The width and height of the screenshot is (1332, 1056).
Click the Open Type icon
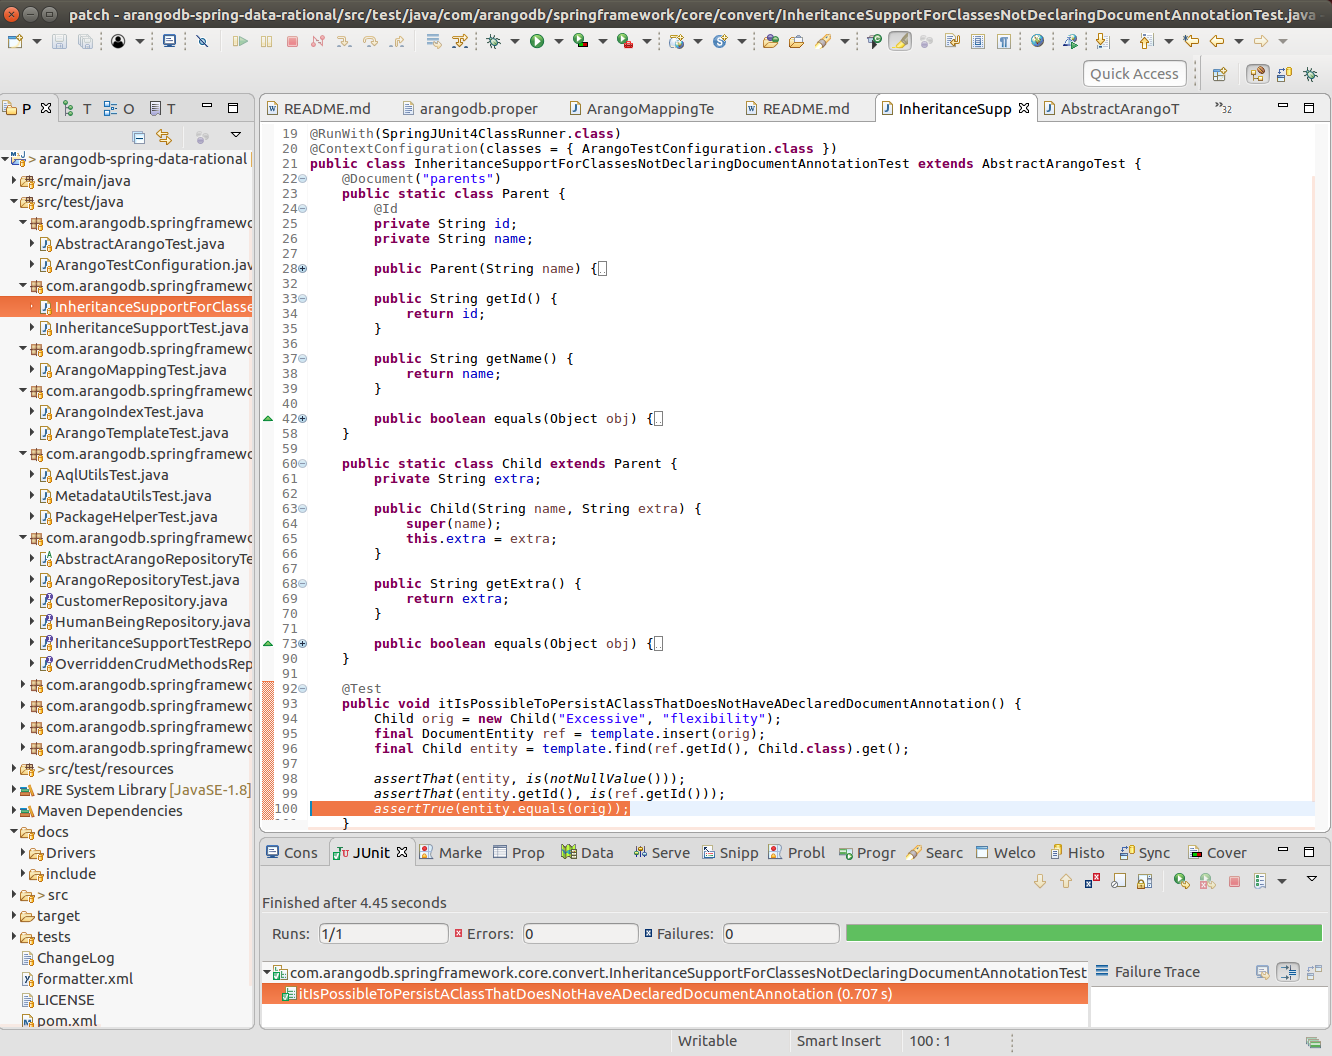[x=770, y=41]
